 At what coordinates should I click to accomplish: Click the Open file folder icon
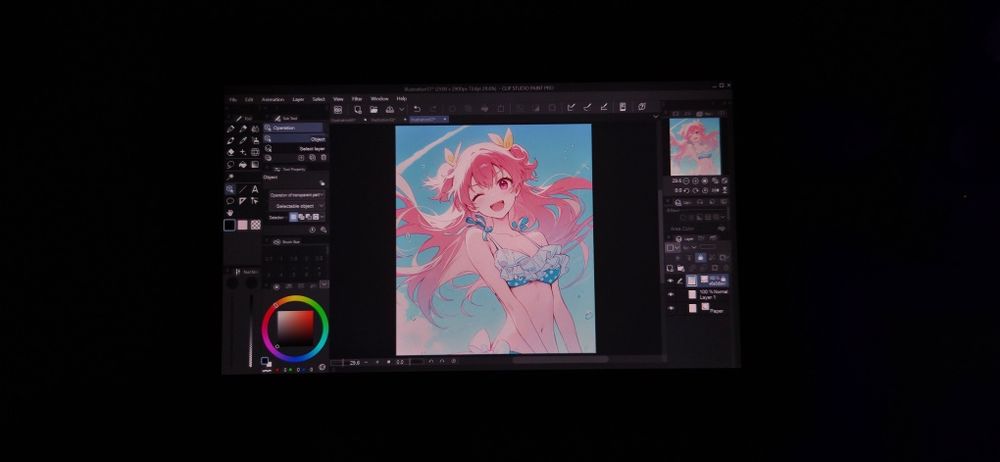(x=374, y=109)
